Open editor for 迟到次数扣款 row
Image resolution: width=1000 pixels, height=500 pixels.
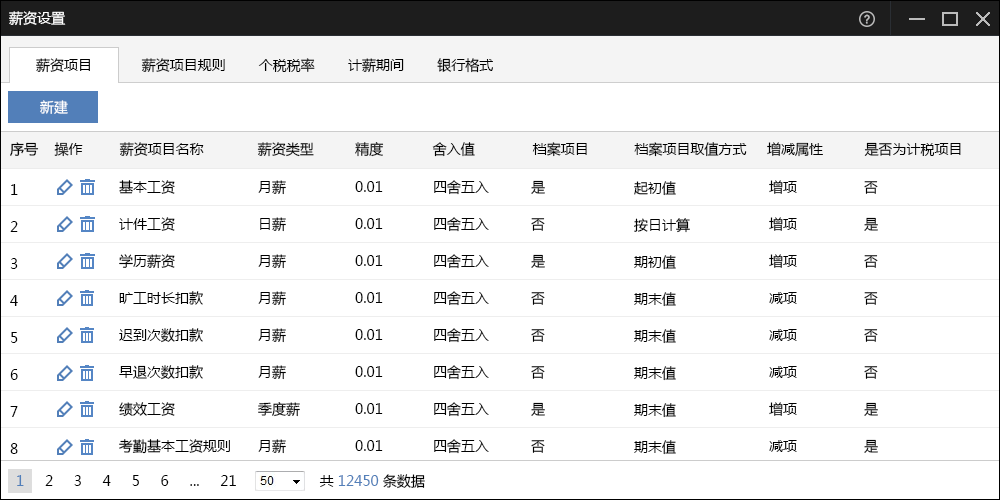coord(64,335)
